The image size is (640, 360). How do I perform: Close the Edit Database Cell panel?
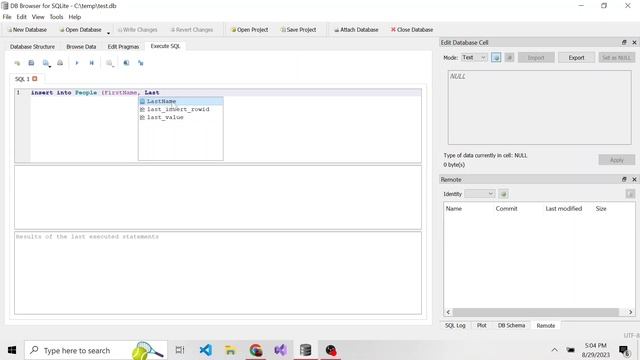634,42
